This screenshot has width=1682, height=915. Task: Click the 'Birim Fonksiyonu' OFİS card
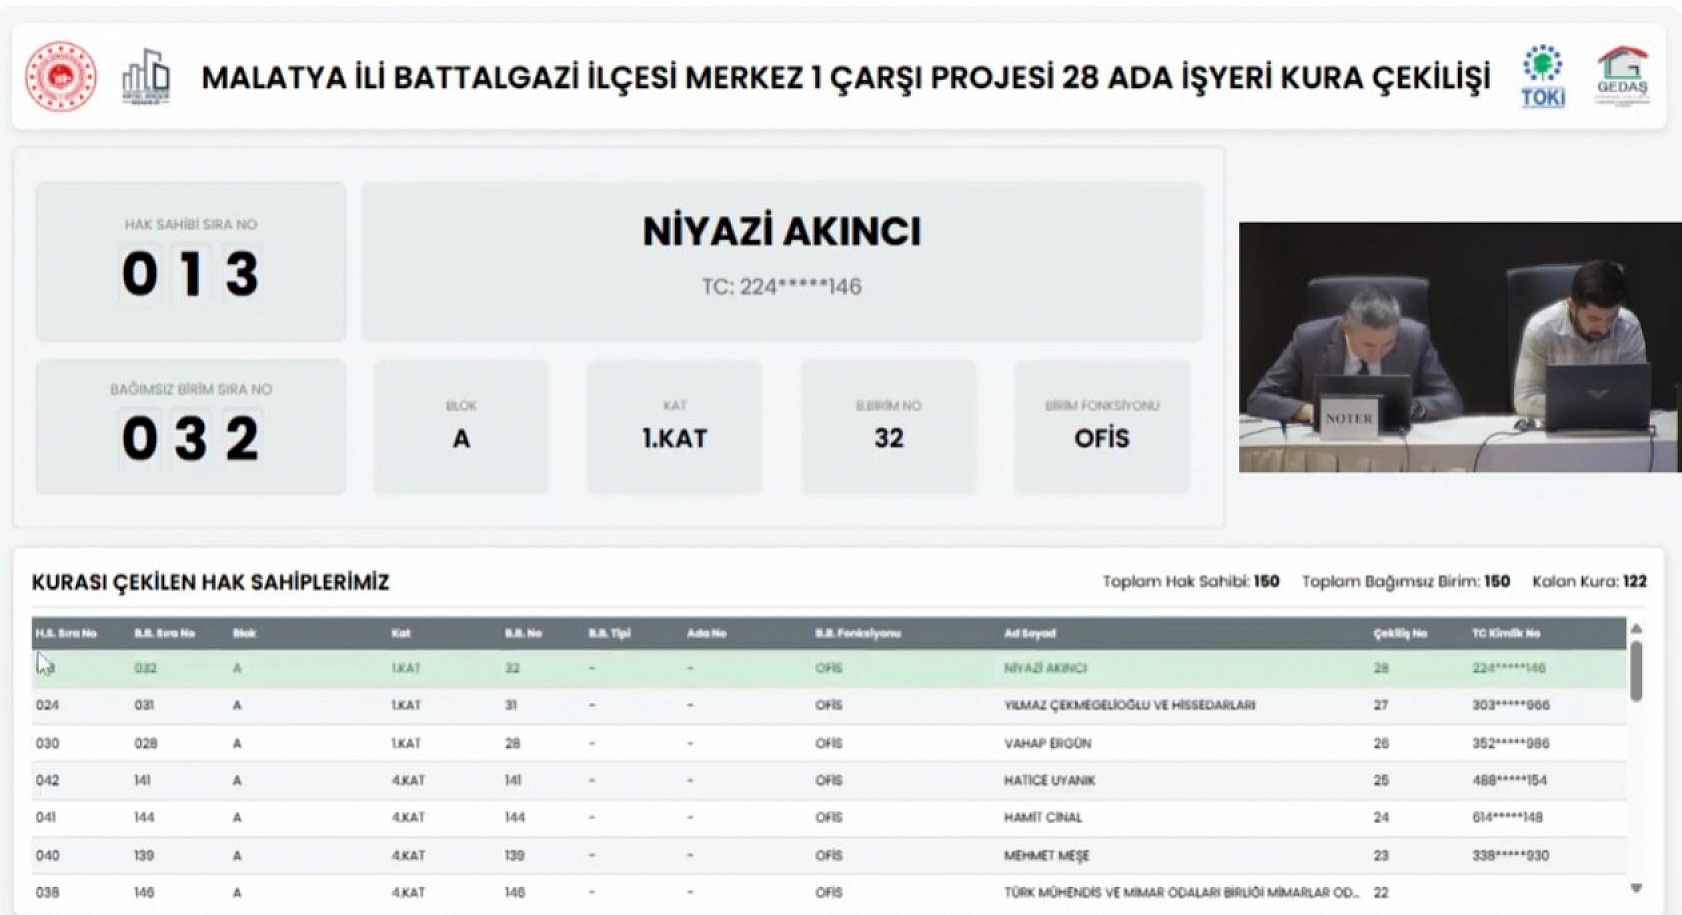[1101, 427]
